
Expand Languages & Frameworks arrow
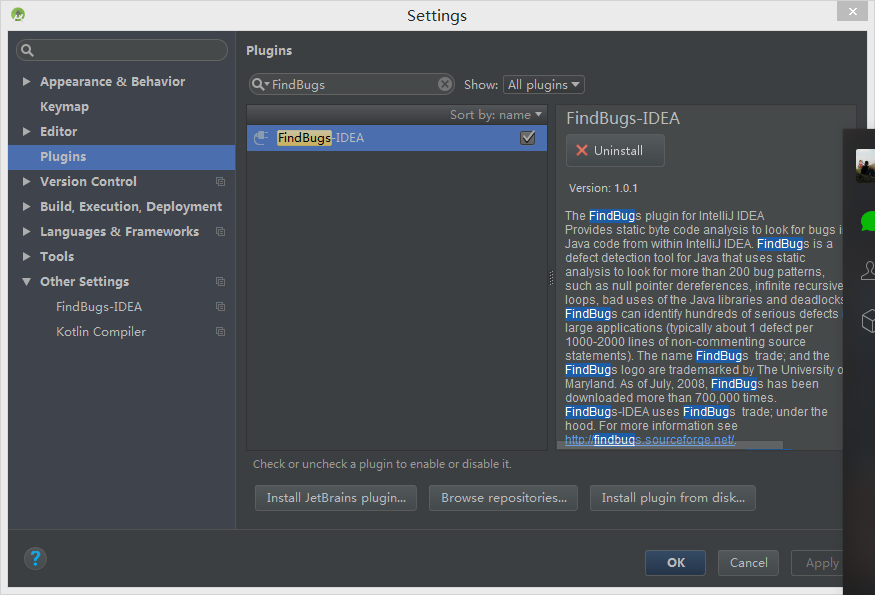pyautogui.click(x=26, y=232)
